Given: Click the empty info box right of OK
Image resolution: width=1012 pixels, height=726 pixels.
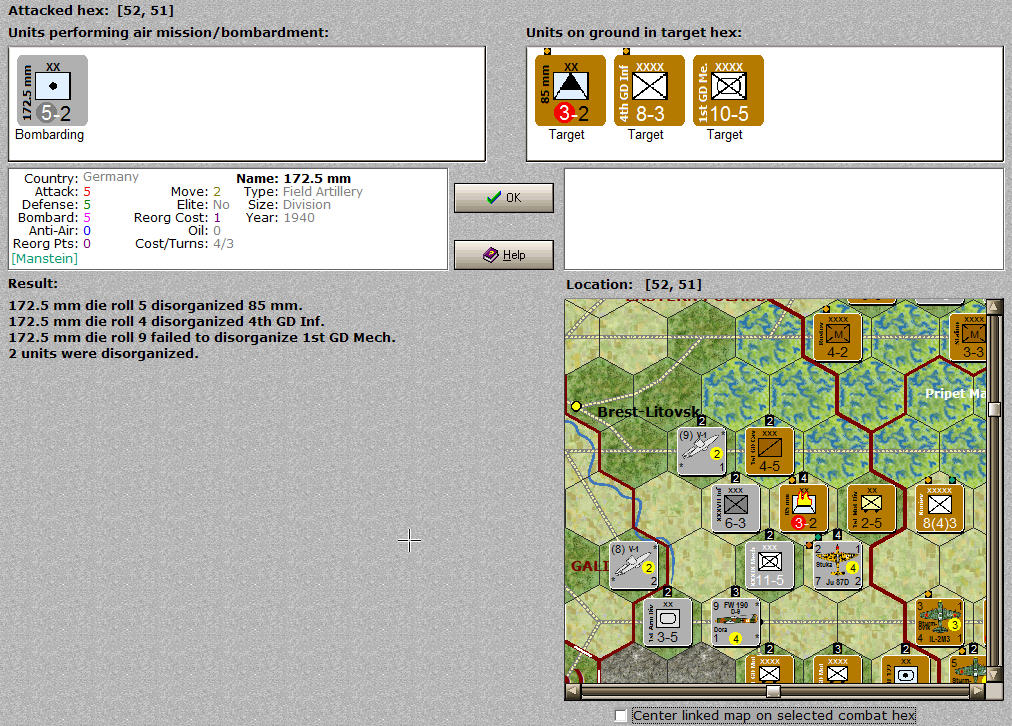Looking at the screenshot, I should [x=784, y=219].
